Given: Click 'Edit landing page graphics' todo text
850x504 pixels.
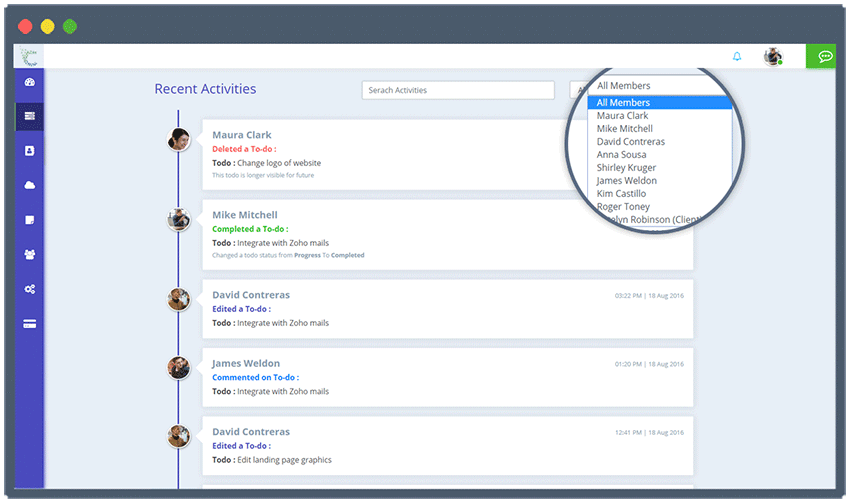Looking at the screenshot, I should (284, 460).
